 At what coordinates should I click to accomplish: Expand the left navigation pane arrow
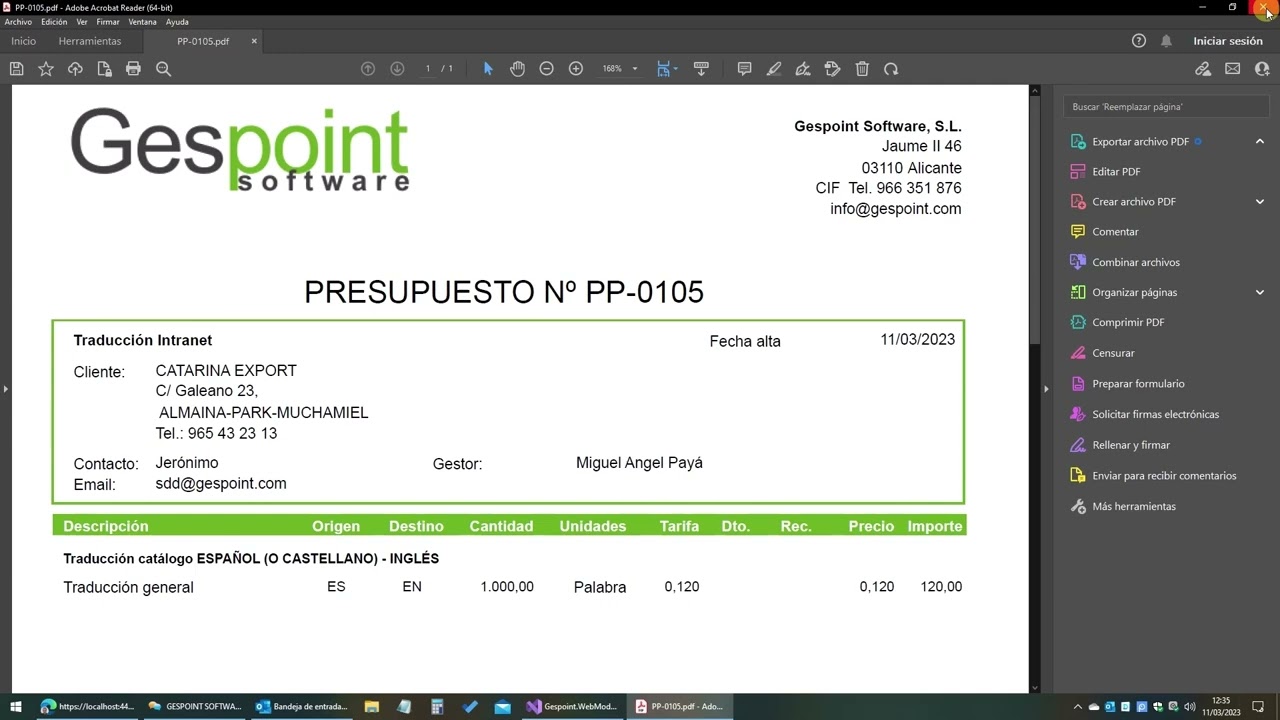coord(5,388)
